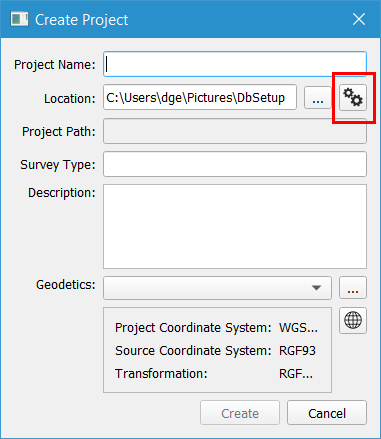Click the globe coordinate system icon
The width and height of the screenshot is (381, 439).
coord(353,320)
